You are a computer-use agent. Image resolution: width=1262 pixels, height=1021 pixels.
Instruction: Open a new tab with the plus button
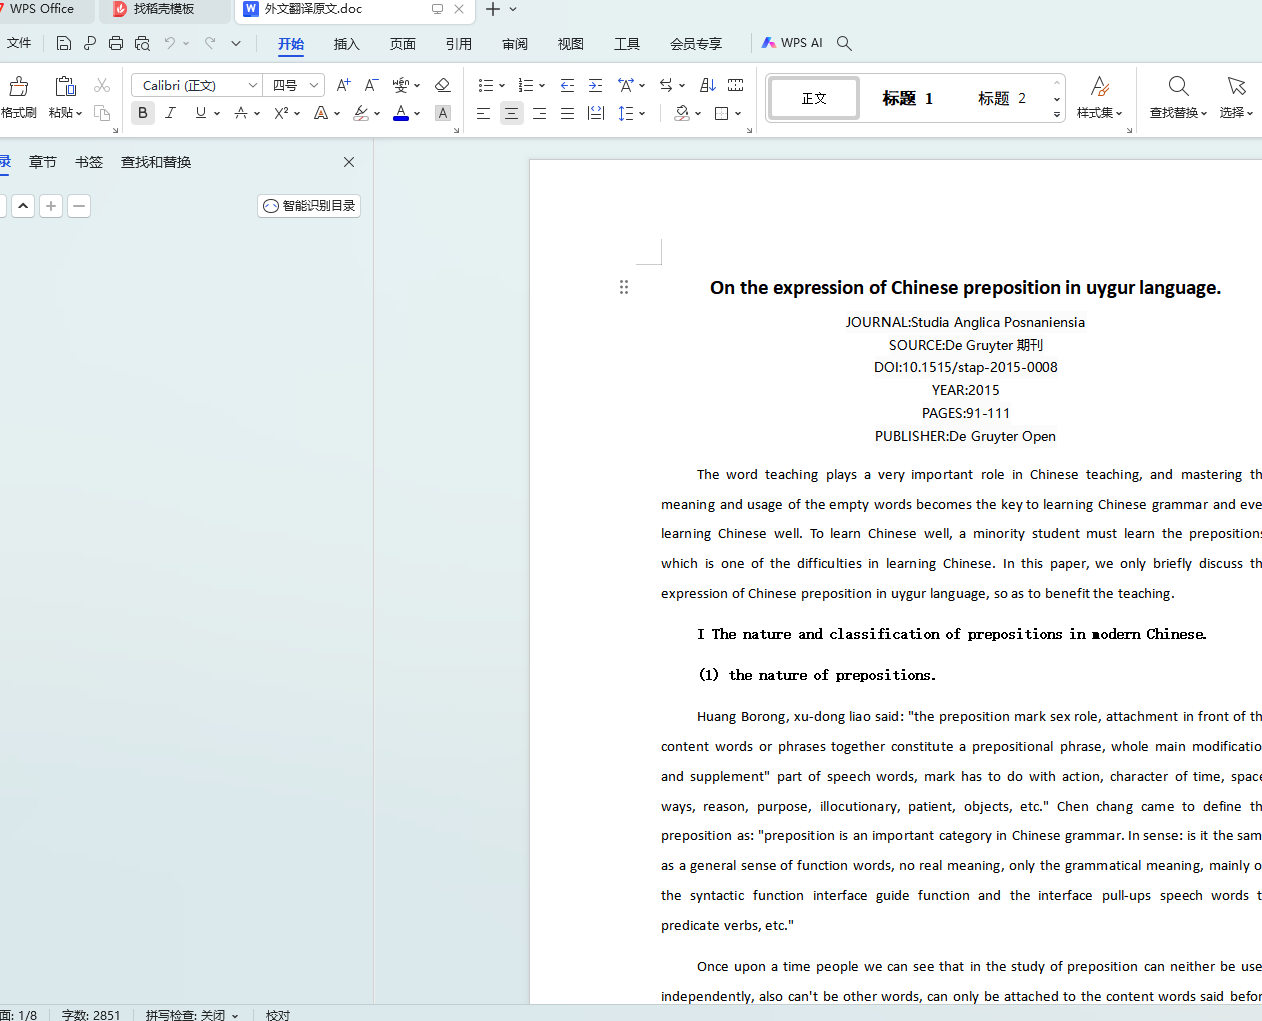[493, 9]
